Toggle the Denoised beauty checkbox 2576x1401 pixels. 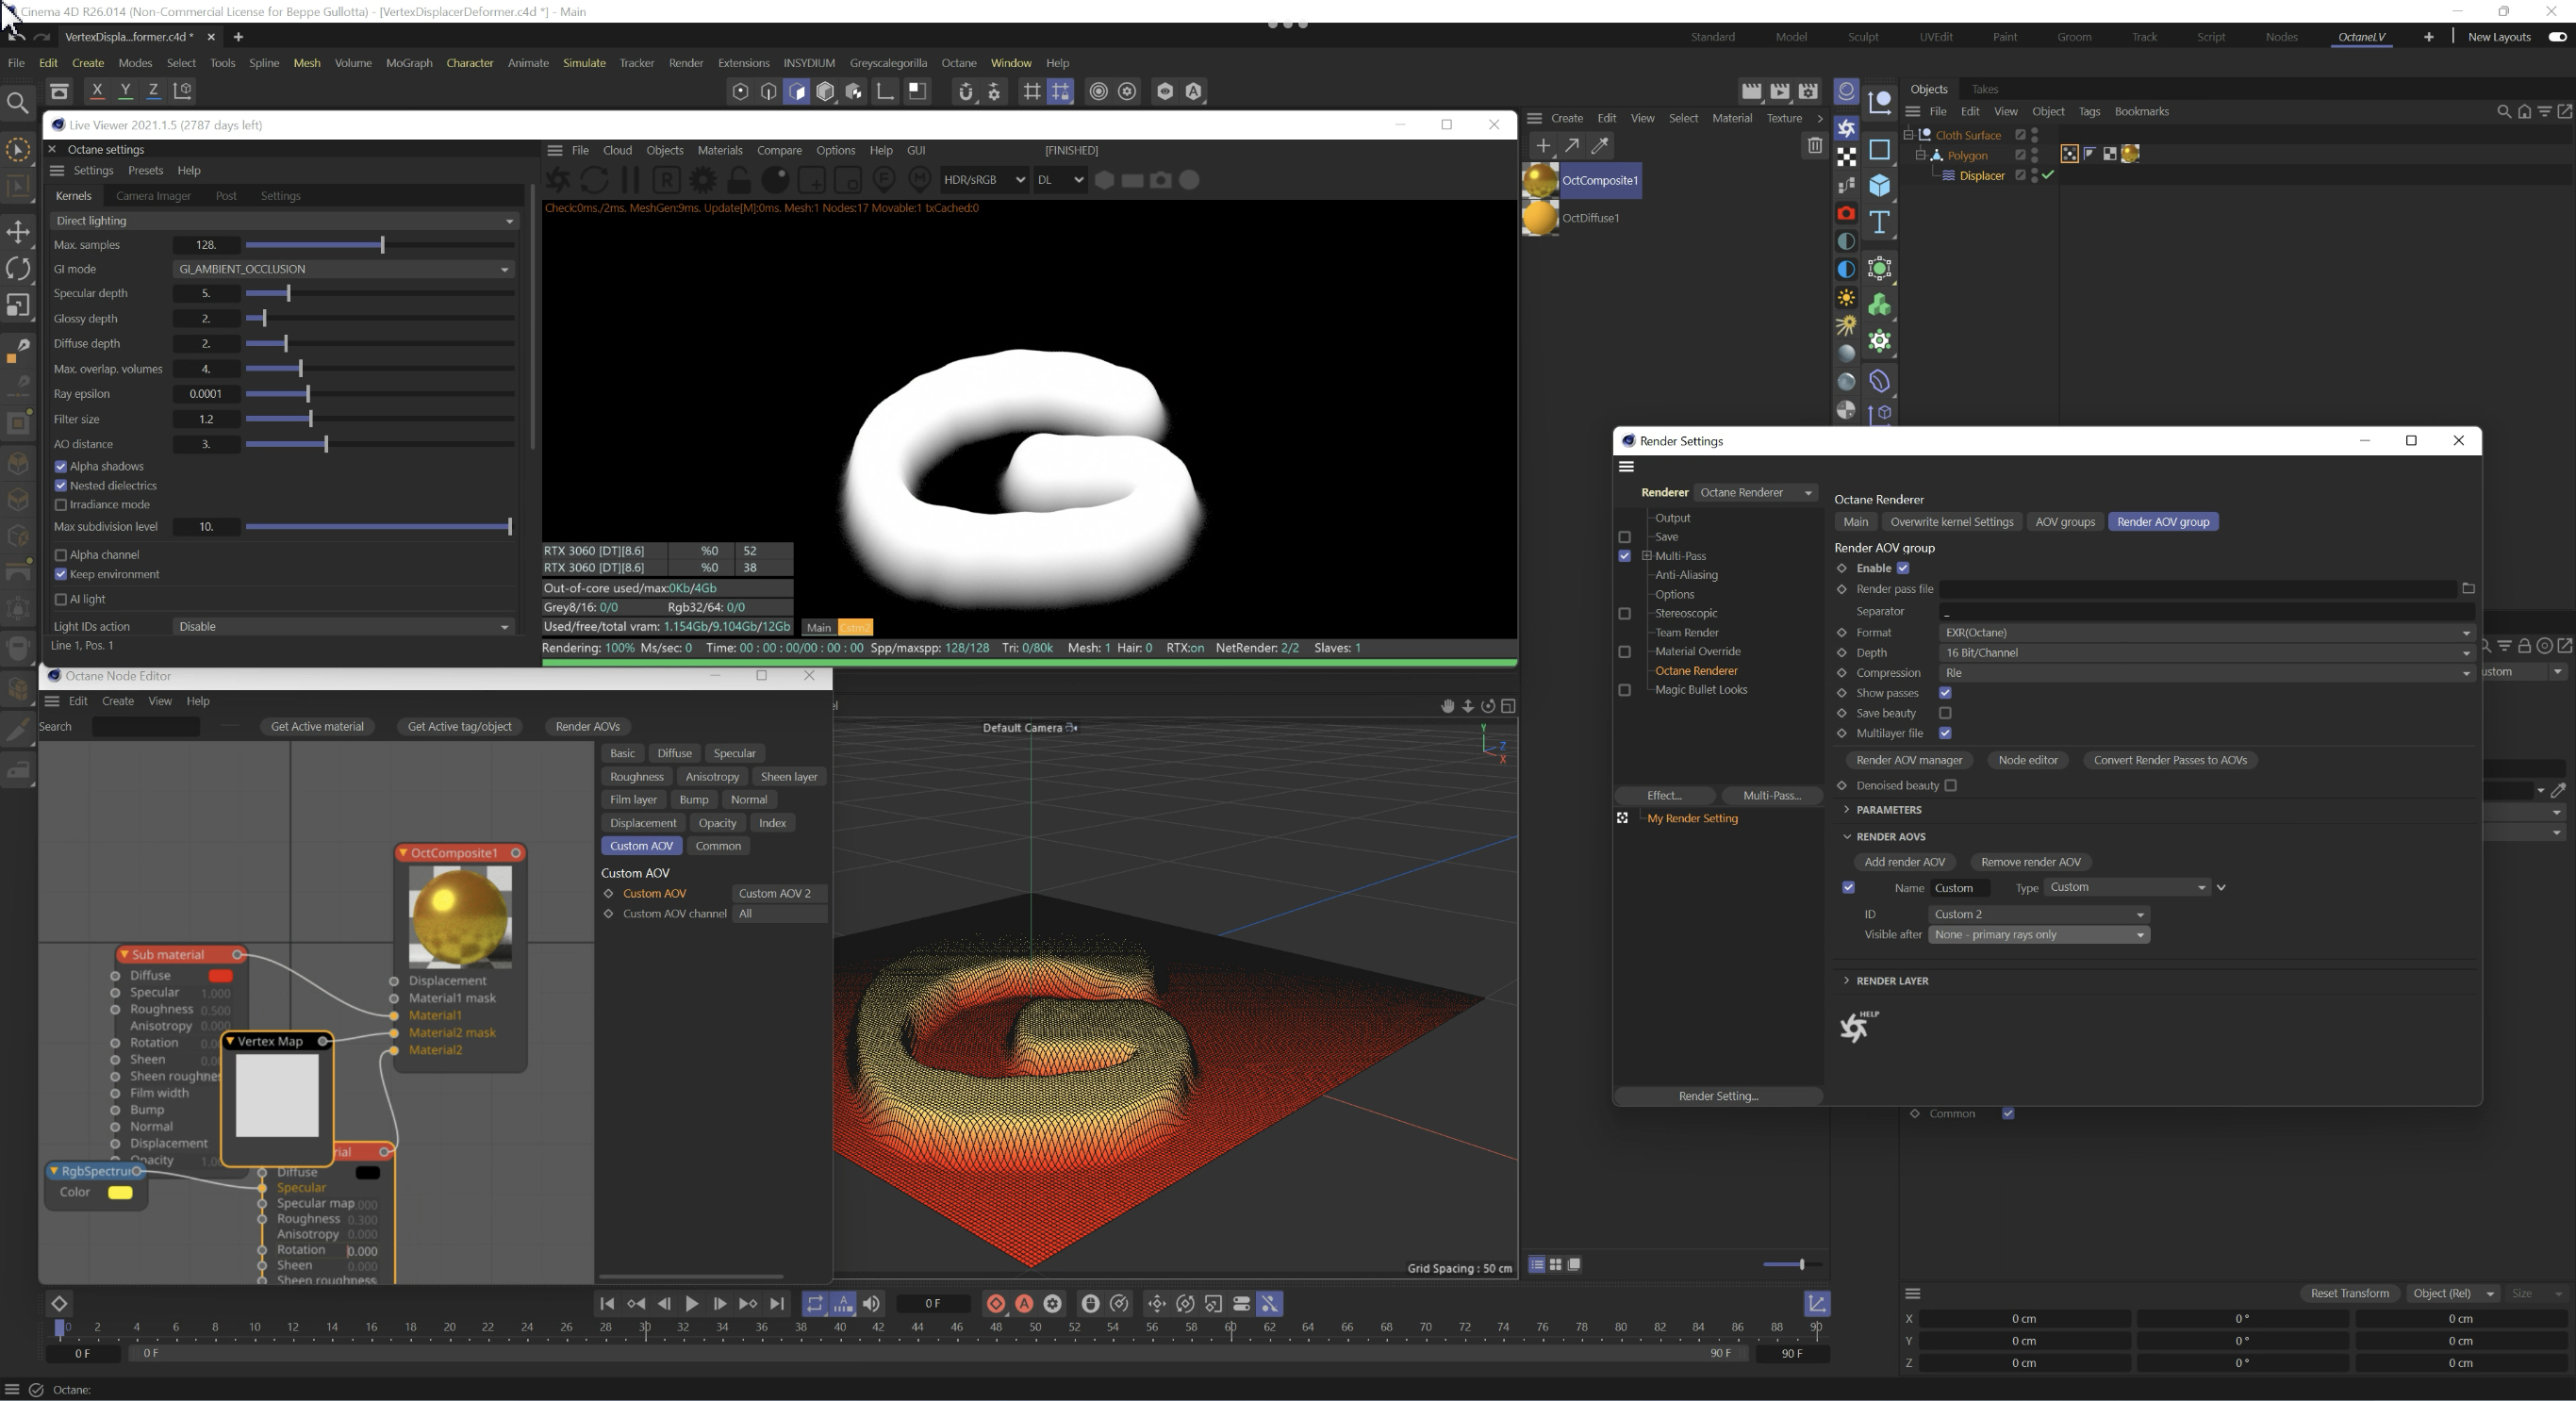[x=1950, y=786]
